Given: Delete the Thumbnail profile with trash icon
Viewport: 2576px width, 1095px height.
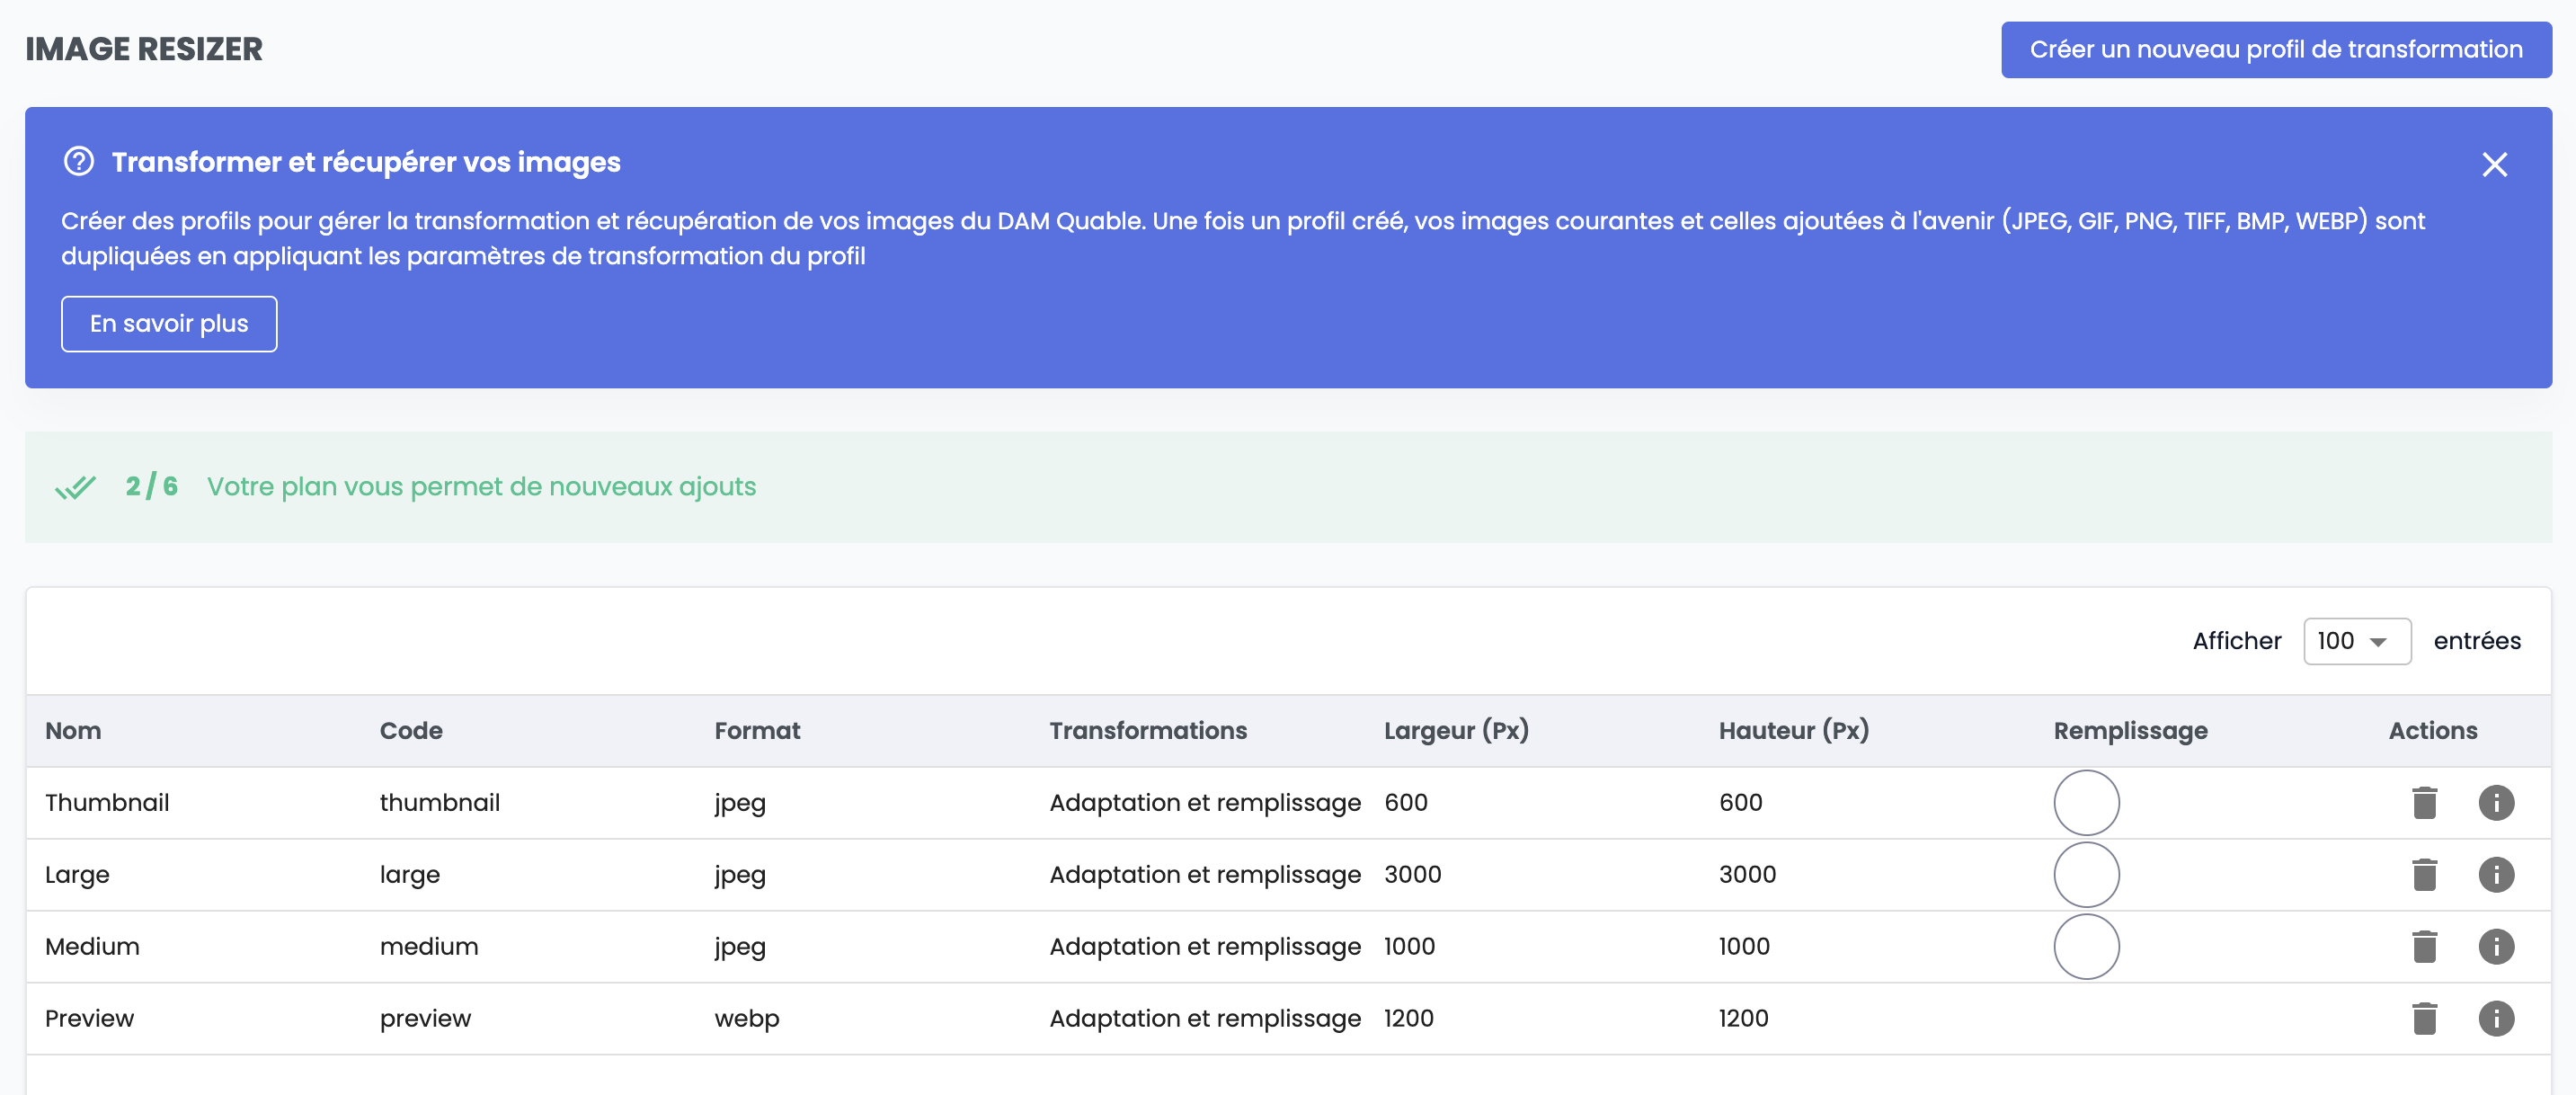Looking at the screenshot, I should (2424, 802).
